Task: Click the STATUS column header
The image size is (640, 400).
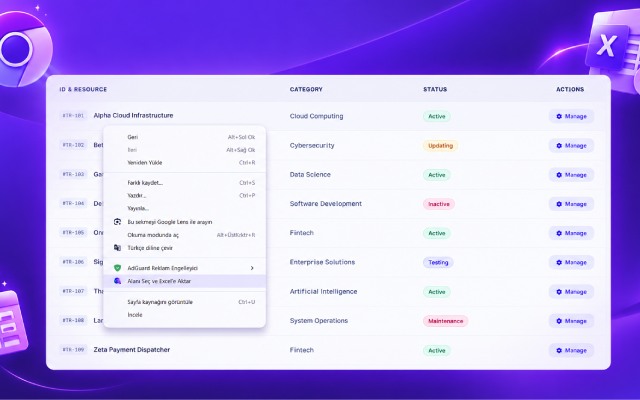Action: [x=435, y=89]
